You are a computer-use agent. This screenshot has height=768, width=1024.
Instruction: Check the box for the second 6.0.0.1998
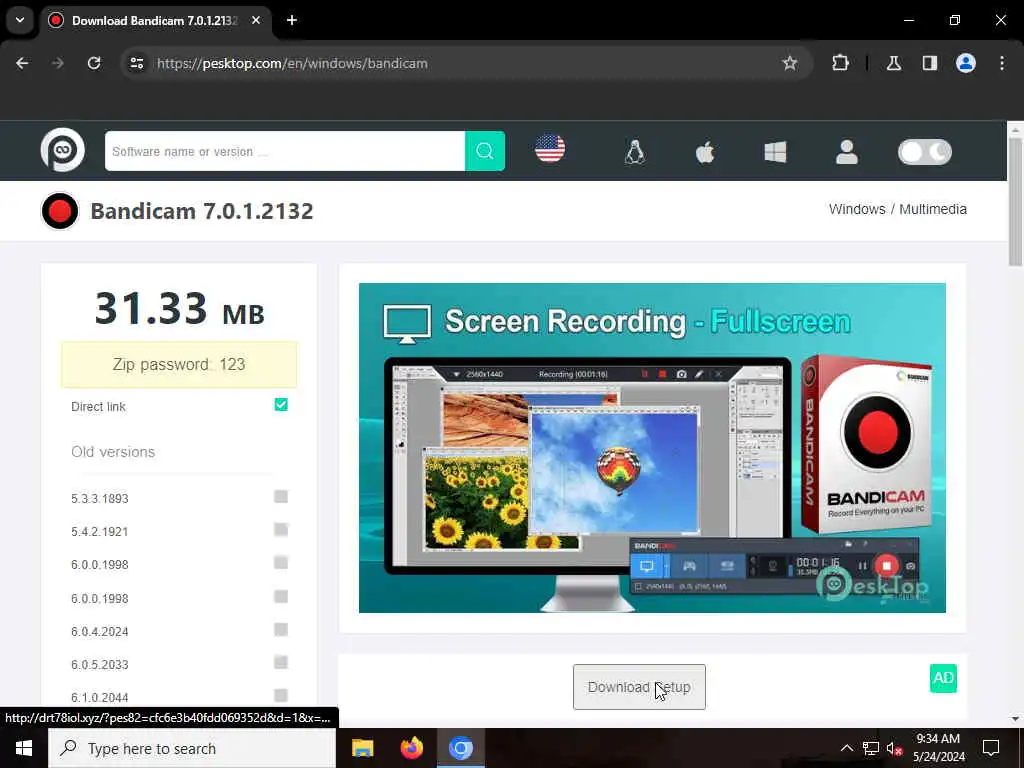(x=281, y=596)
